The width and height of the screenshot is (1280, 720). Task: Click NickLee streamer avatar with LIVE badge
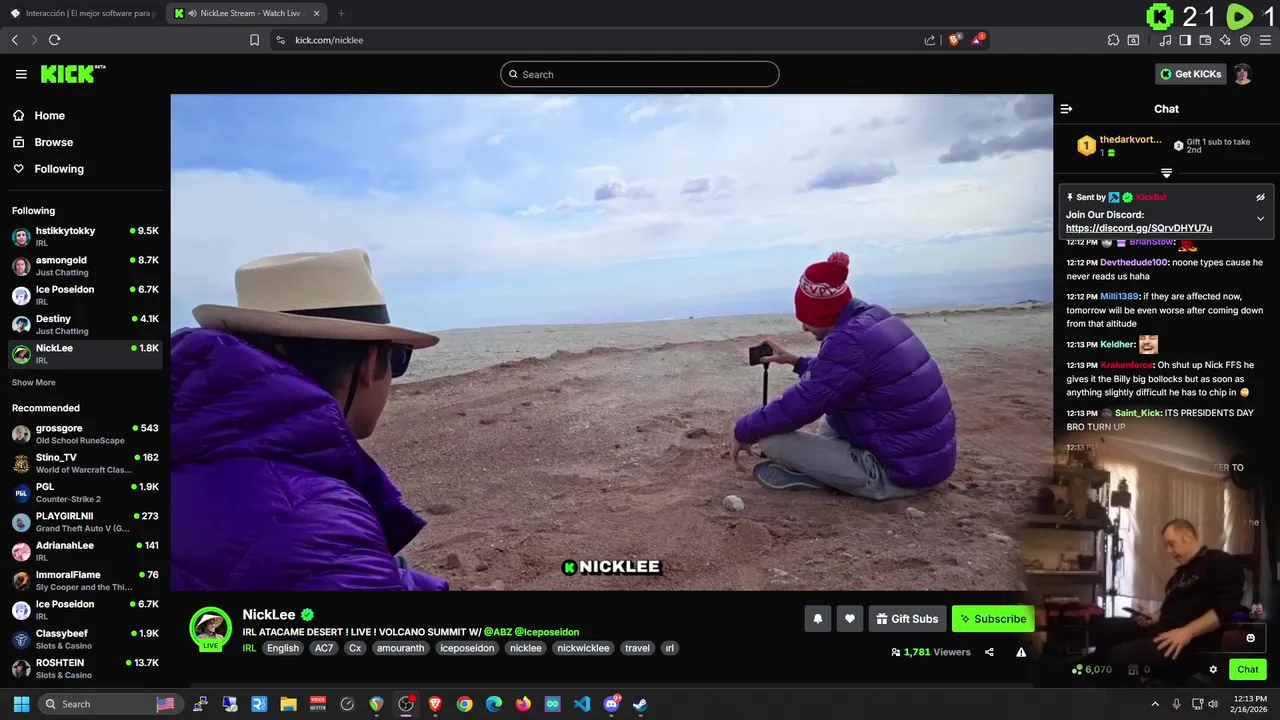click(x=211, y=628)
